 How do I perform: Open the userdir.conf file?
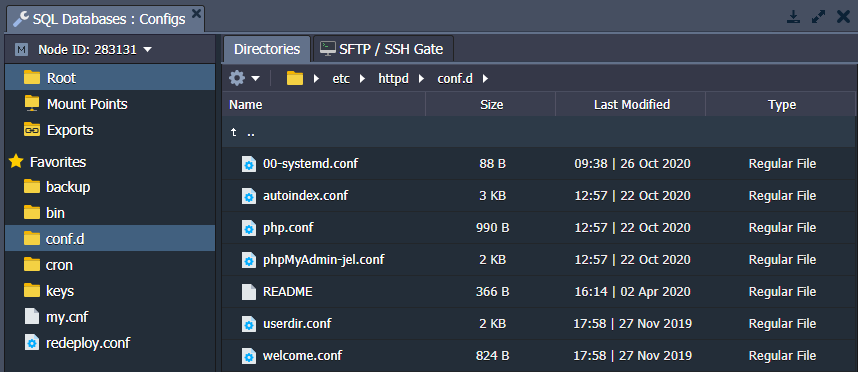click(297, 323)
